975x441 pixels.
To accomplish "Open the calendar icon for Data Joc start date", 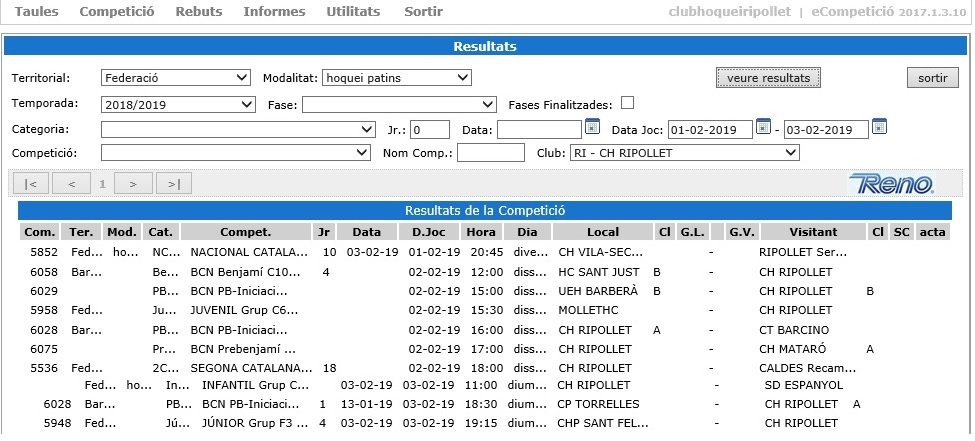I will [764, 126].
